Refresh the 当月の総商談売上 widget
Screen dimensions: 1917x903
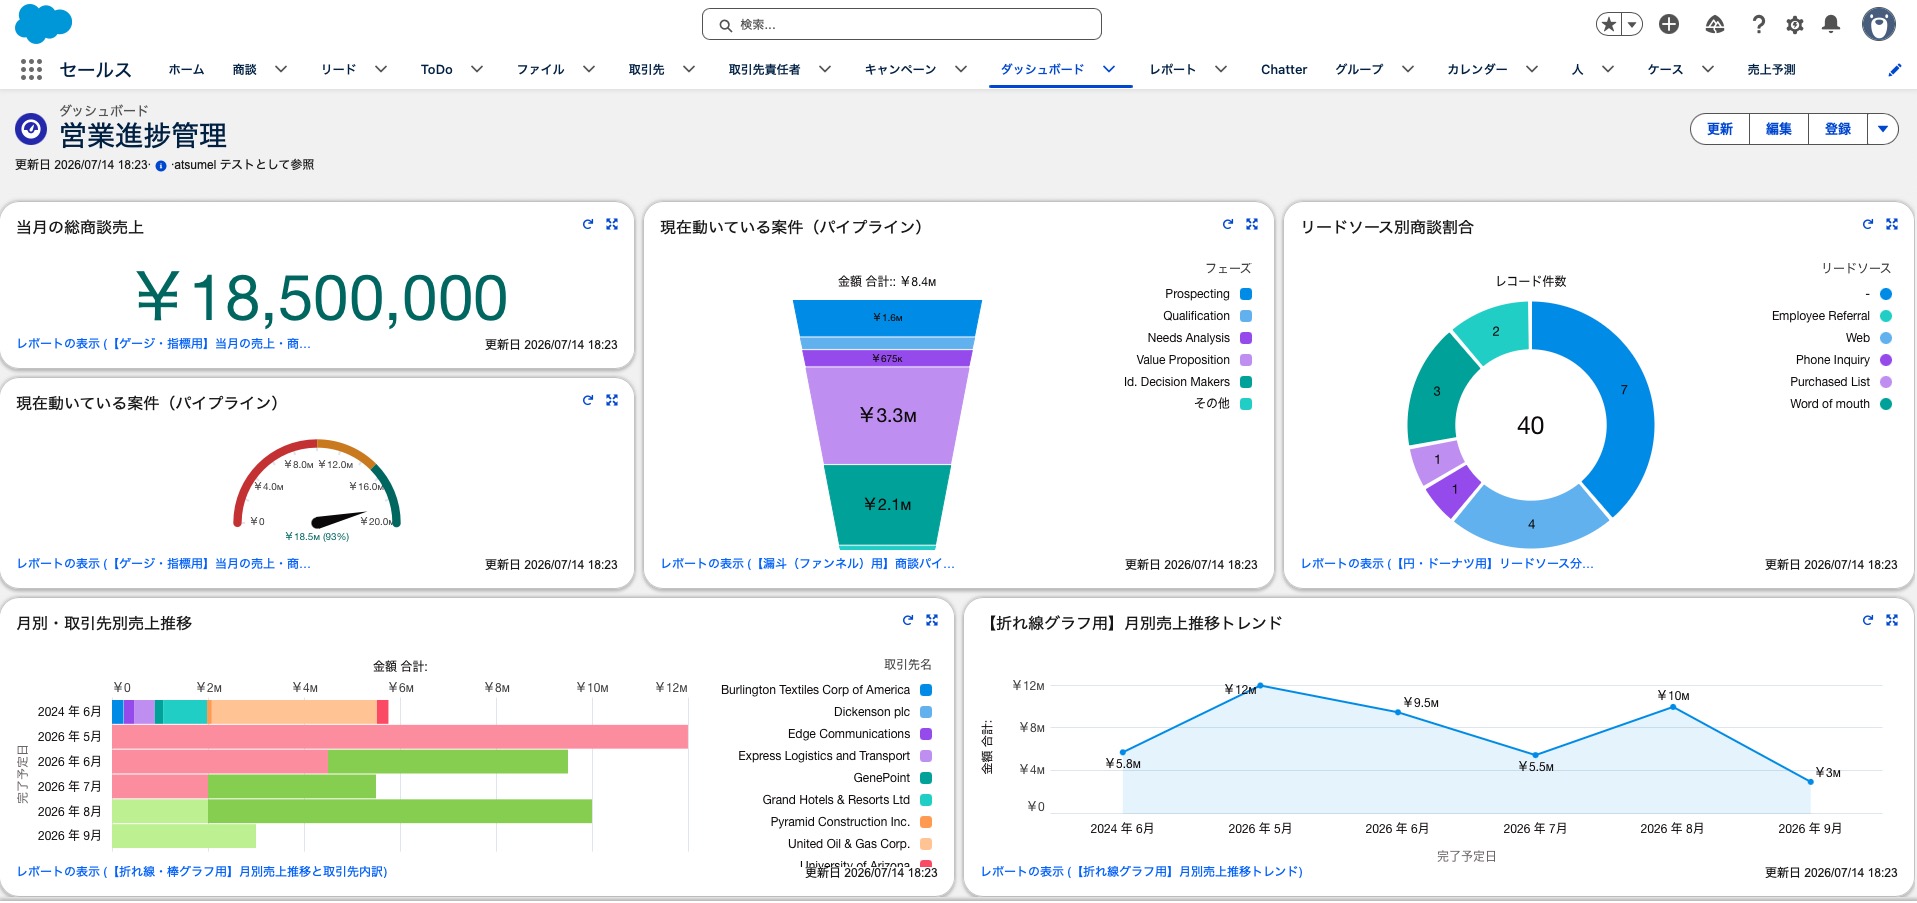pyautogui.click(x=588, y=224)
